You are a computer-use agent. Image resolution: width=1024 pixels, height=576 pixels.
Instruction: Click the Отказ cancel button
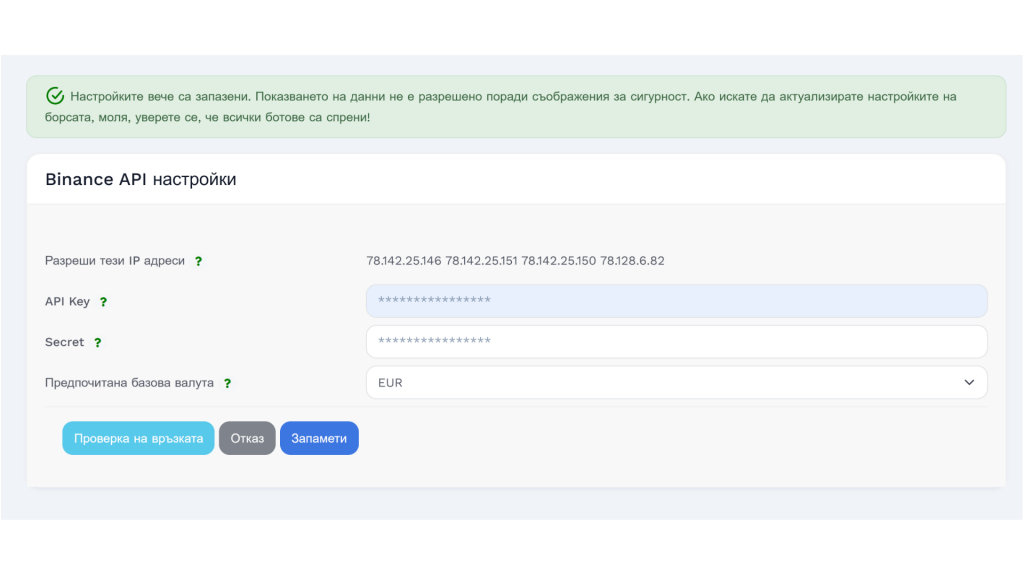[x=247, y=438]
